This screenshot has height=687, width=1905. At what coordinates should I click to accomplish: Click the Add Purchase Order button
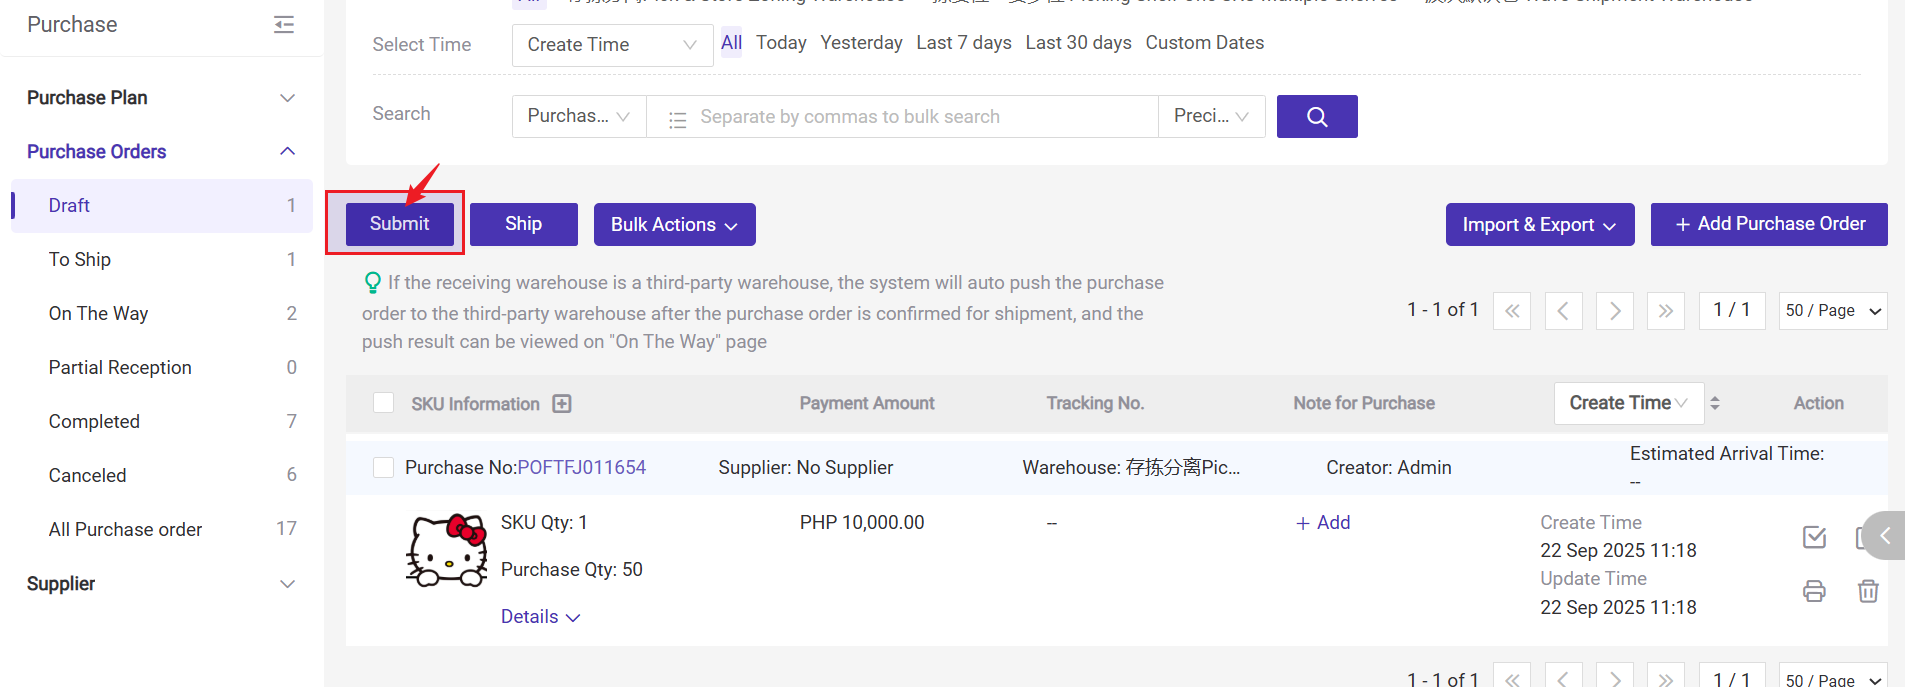pyautogui.click(x=1768, y=224)
